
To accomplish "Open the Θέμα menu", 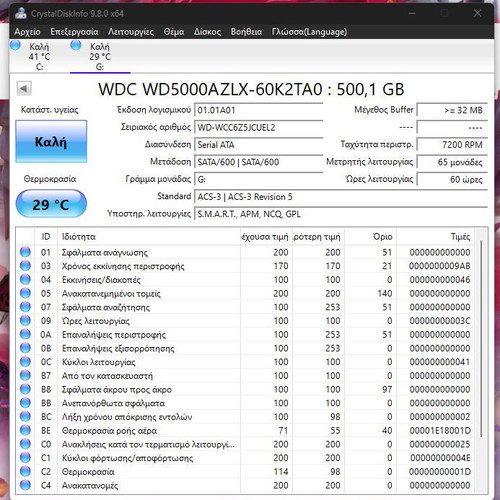I will (x=174, y=32).
